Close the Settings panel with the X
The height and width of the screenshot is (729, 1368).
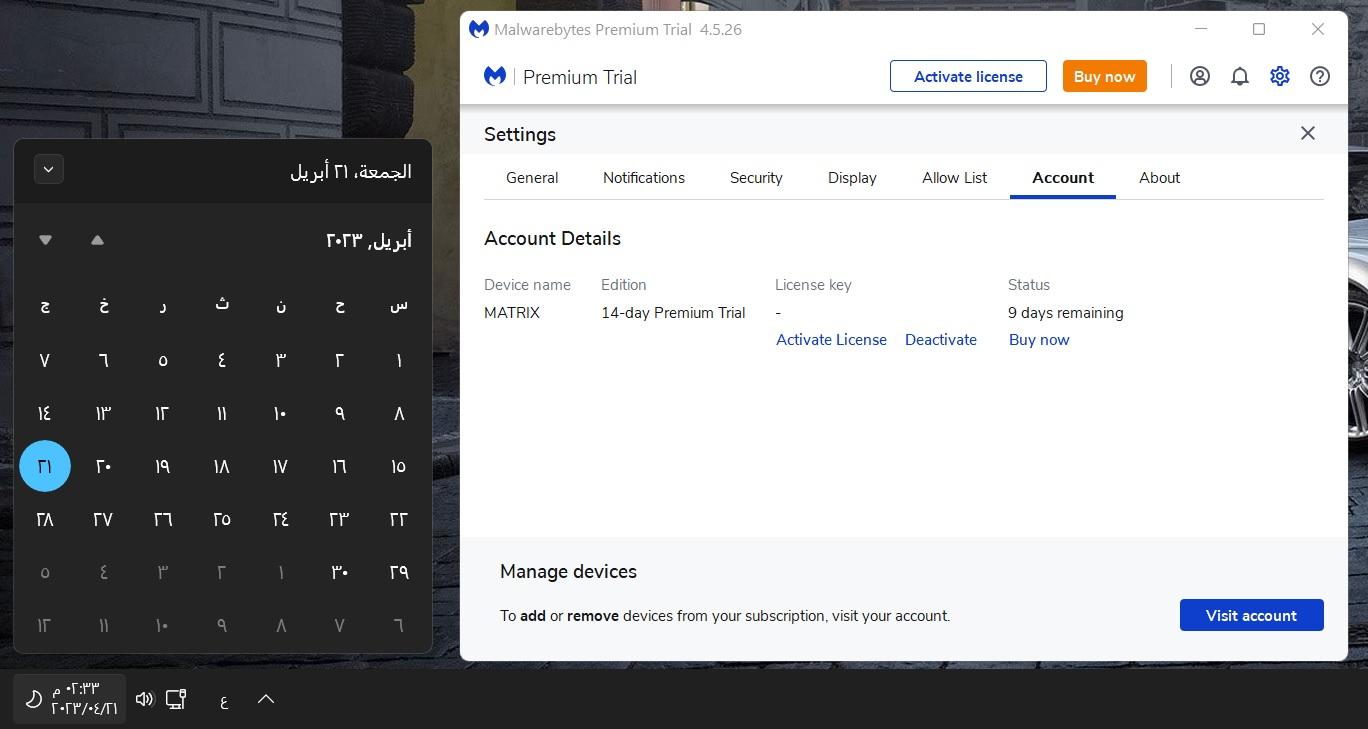pos(1307,133)
